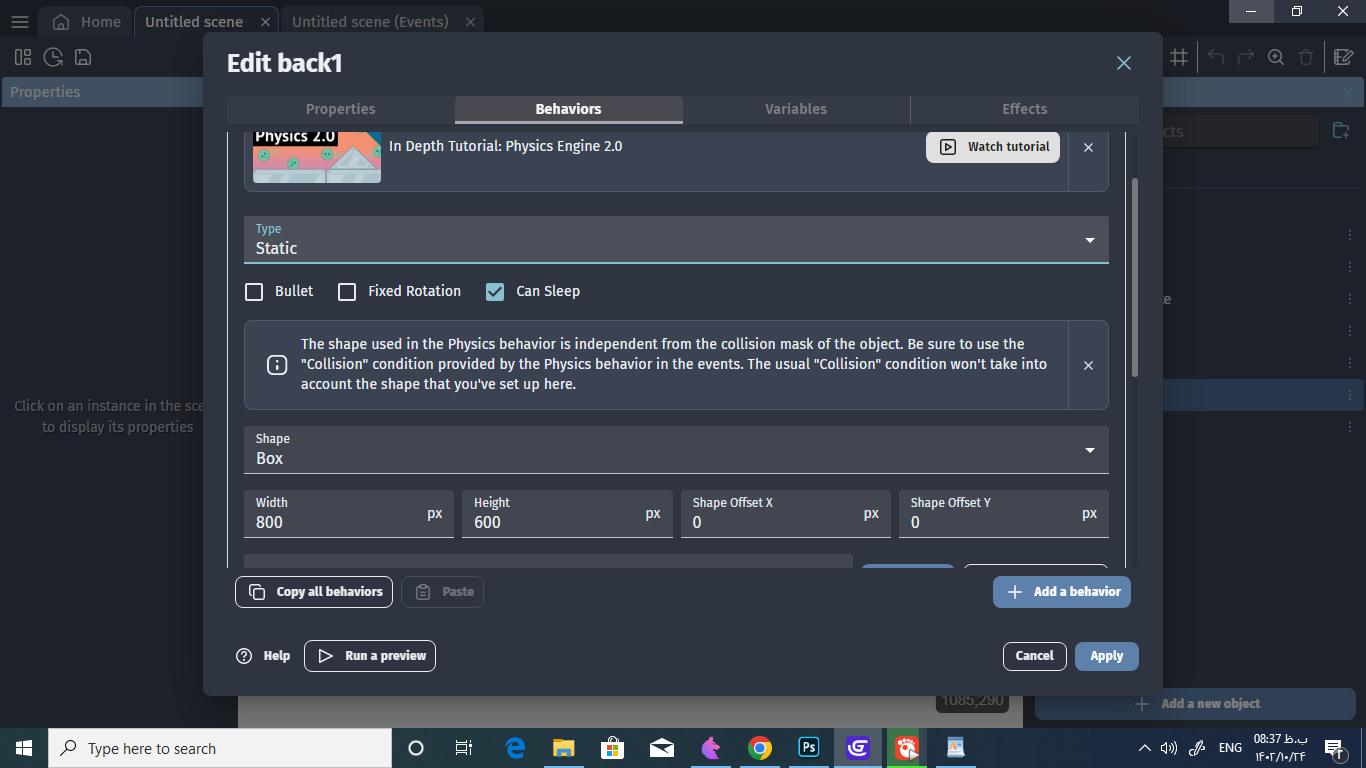
Task: Save project using the floppy disk icon
Action: pyautogui.click(x=83, y=57)
